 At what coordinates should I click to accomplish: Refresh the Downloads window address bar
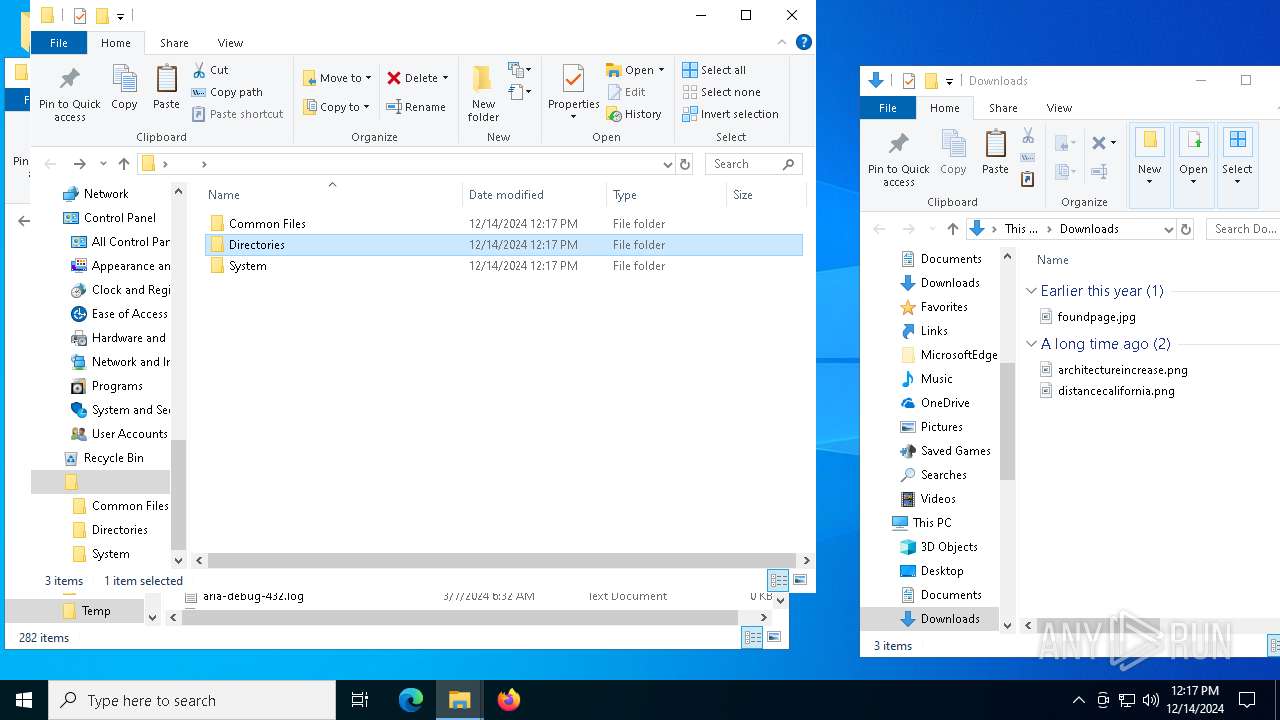click(1186, 229)
